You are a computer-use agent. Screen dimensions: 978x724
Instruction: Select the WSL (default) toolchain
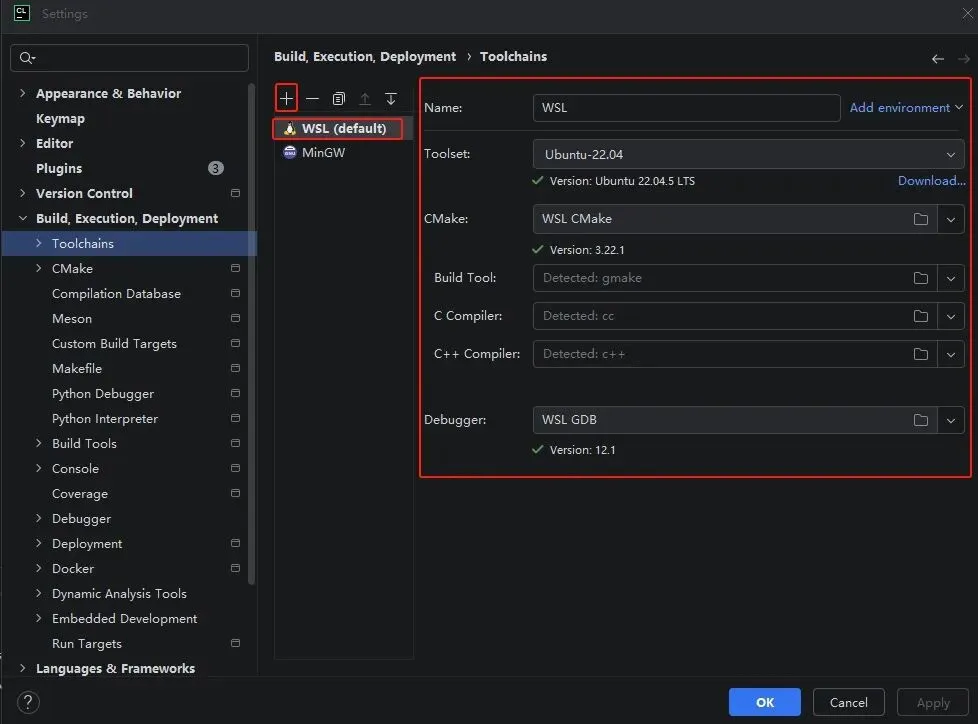343,128
